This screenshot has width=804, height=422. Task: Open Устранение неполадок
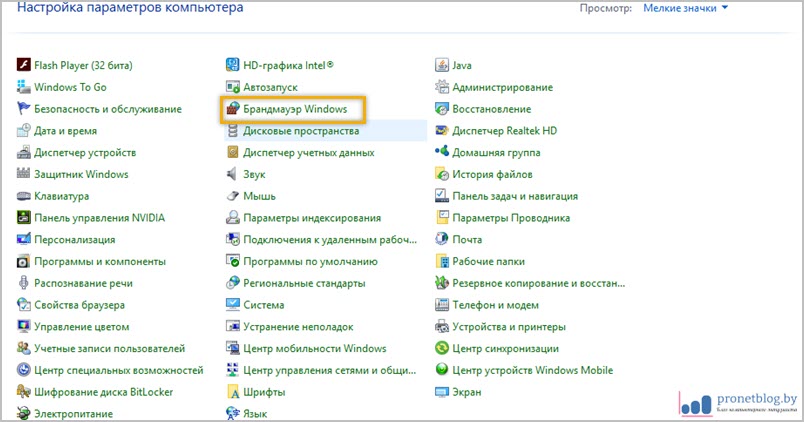[x=298, y=327]
